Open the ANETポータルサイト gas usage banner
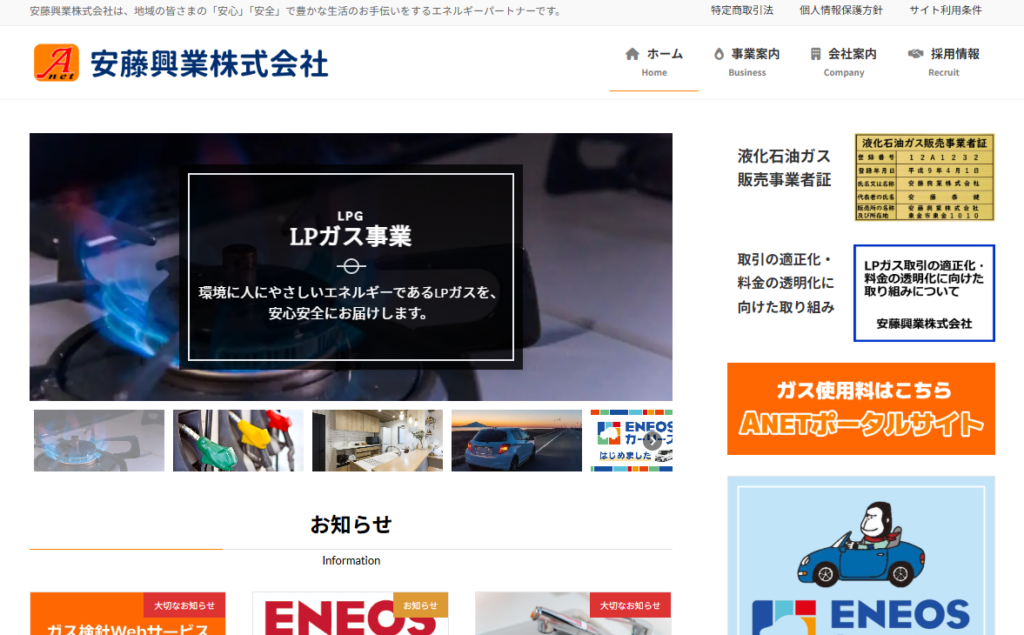The image size is (1024, 635). point(861,409)
